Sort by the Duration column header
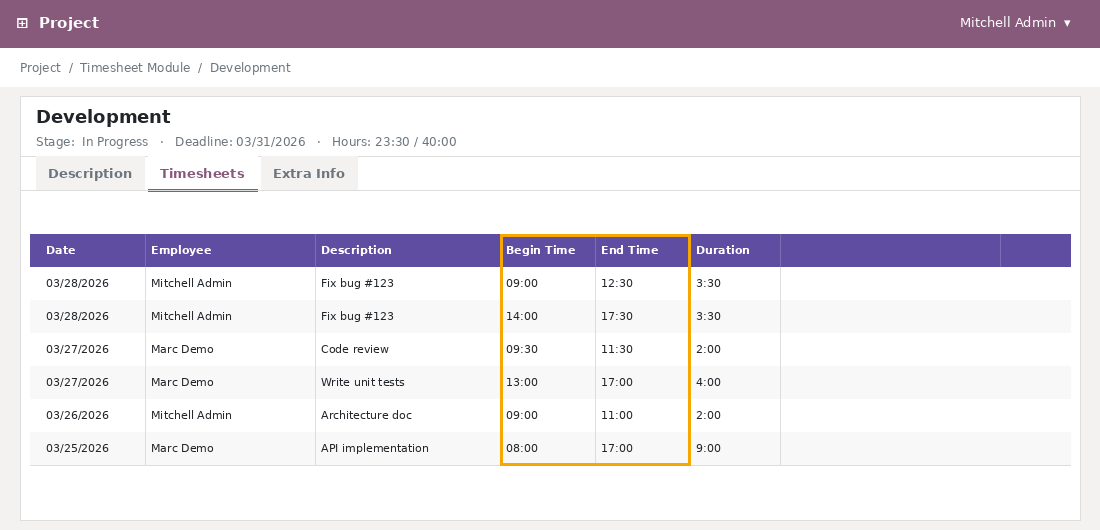 [735, 250]
